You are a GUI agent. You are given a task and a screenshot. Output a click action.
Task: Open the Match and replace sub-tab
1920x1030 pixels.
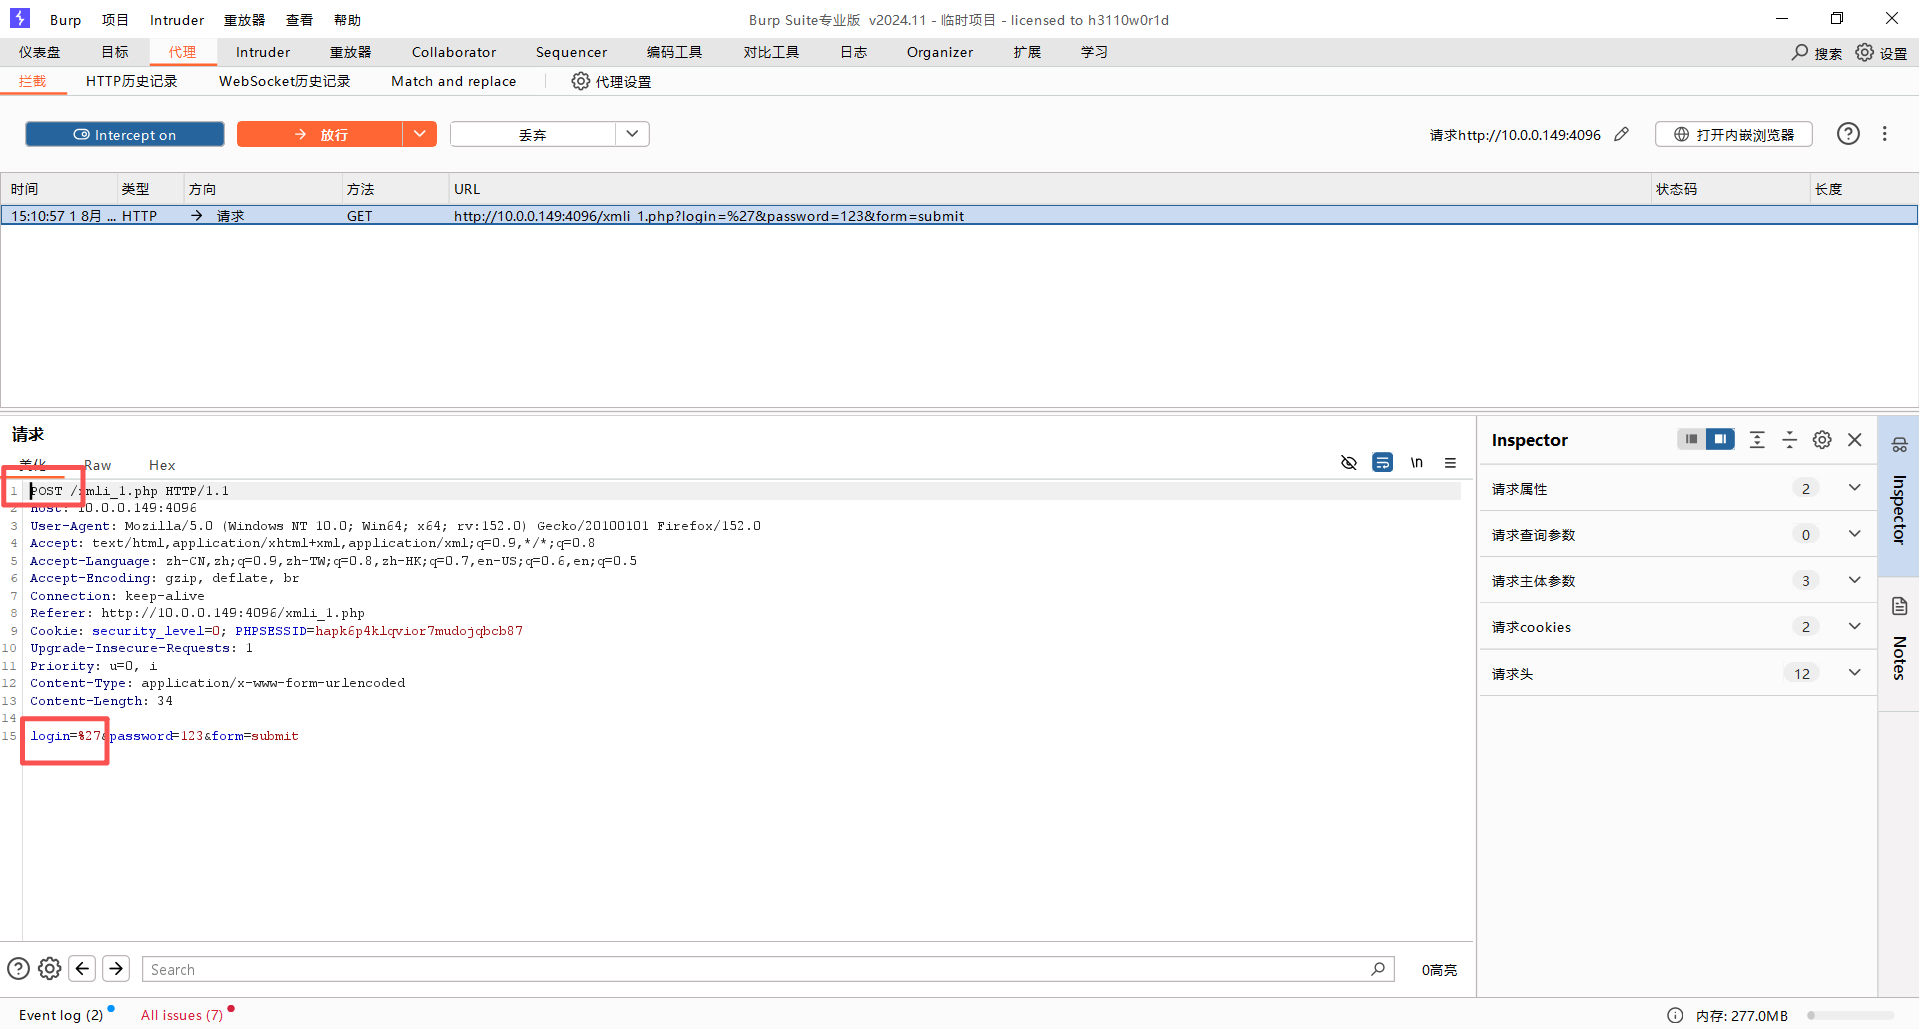coord(454,81)
